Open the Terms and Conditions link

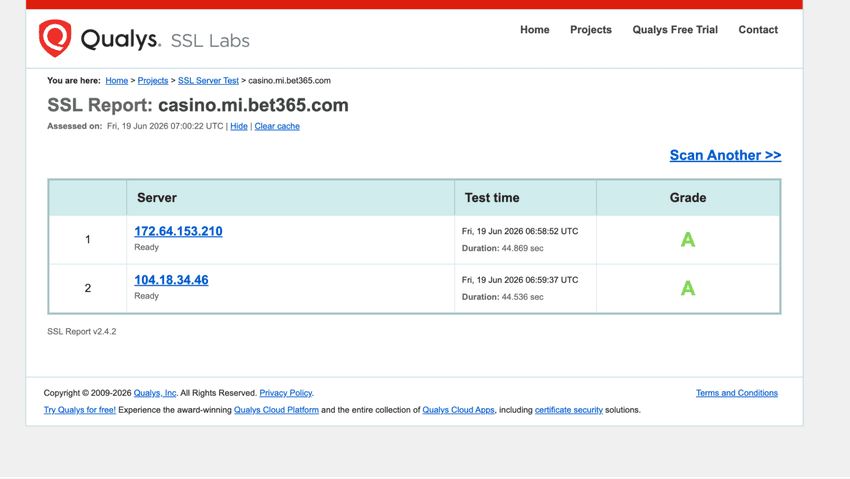(x=737, y=393)
